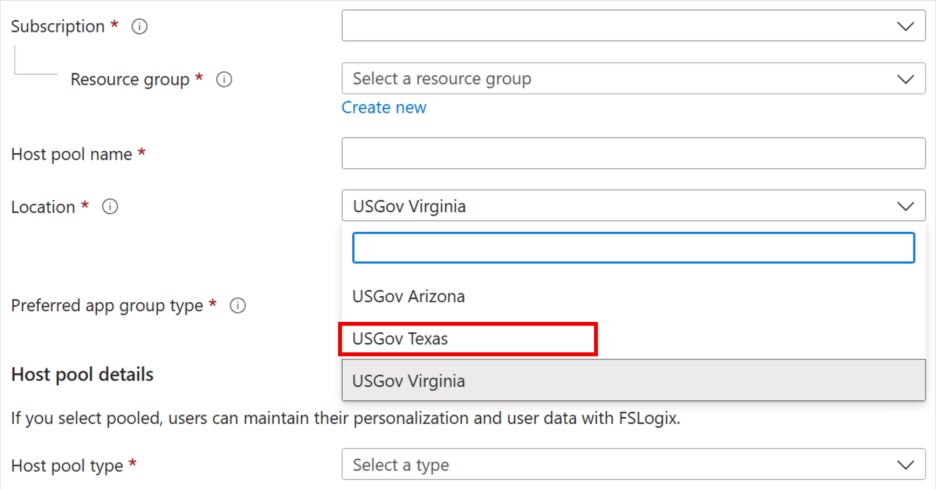Click the Subscription info icon

[x=140, y=27]
